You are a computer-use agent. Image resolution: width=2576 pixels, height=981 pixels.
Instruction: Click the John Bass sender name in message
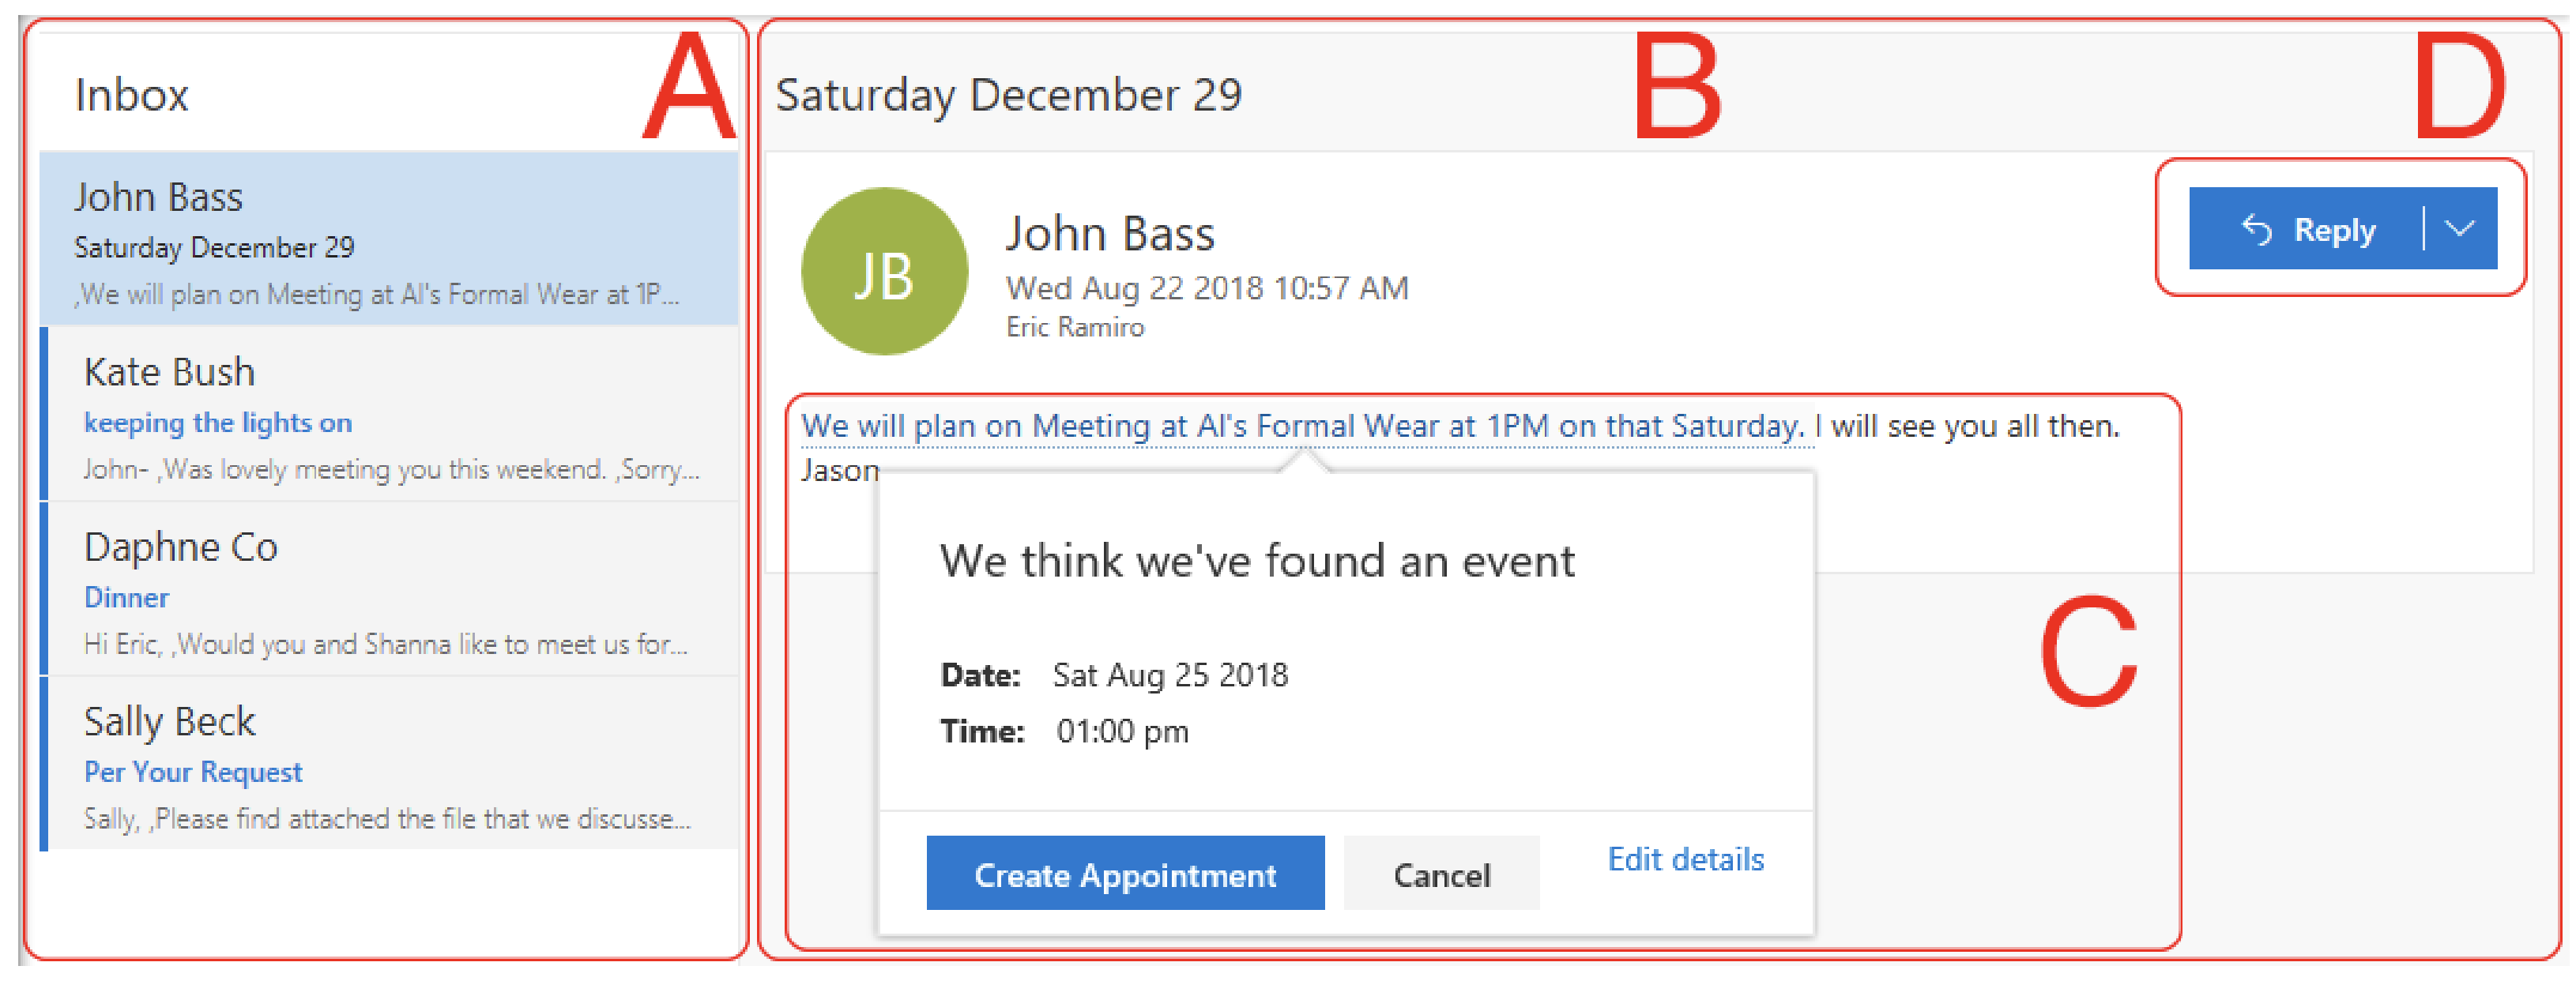[1110, 234]
